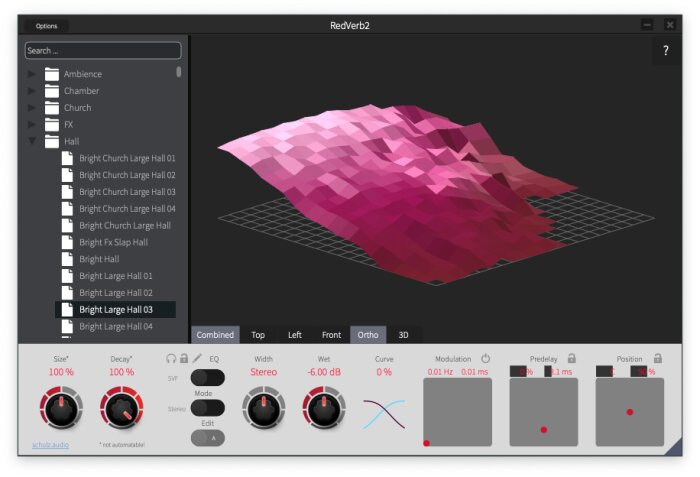Open the Options menu
700x477 pixels.
(x=46, y=26)
